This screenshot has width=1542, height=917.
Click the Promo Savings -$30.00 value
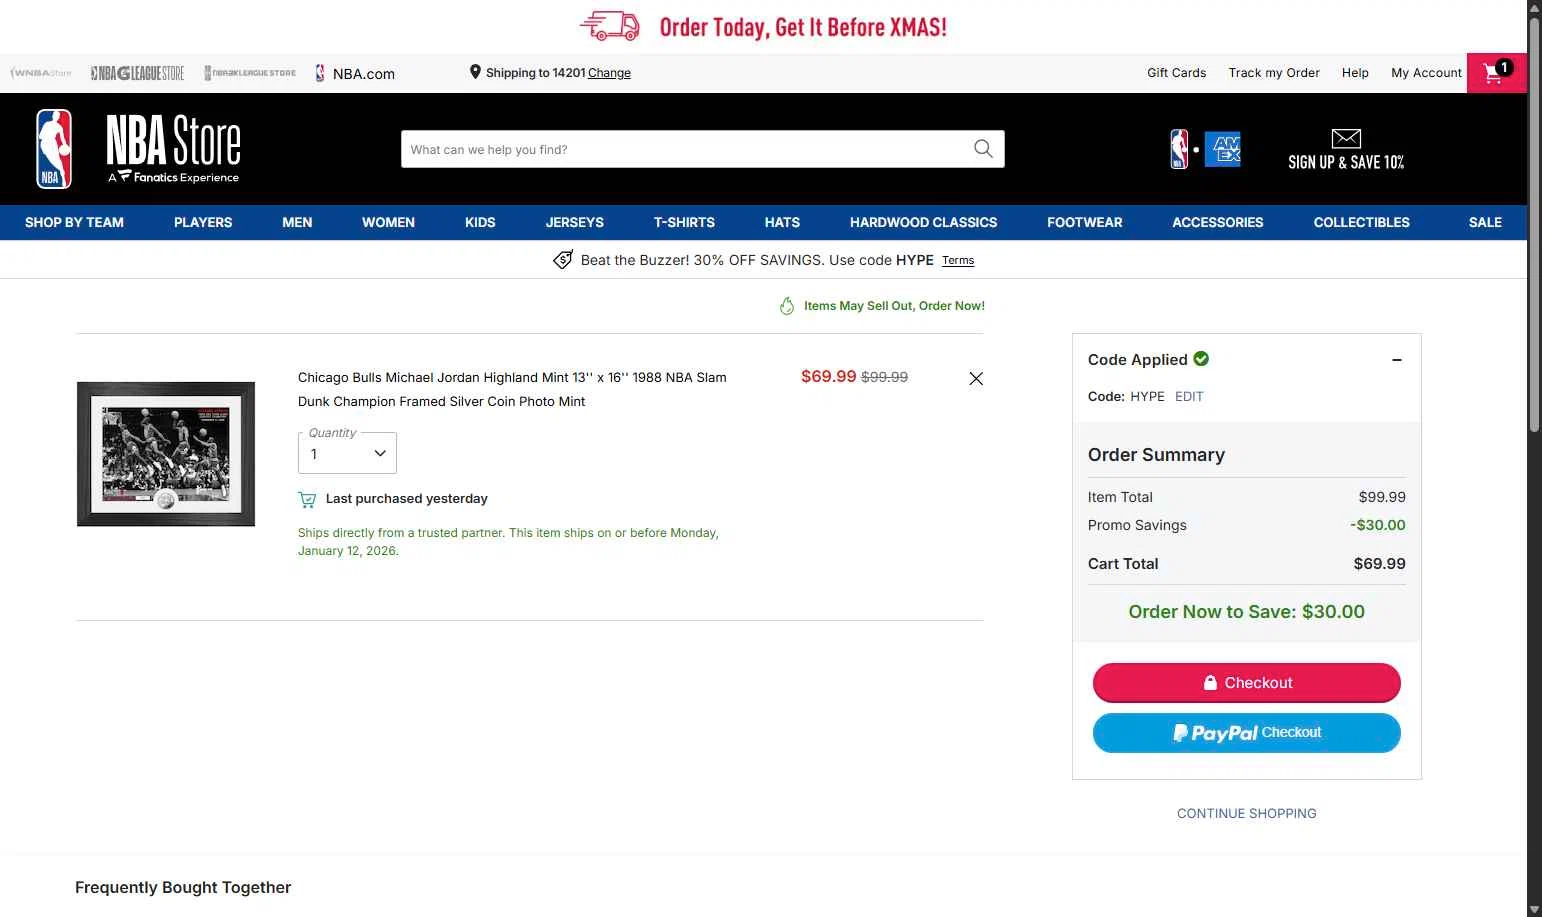(x=1377, y=525)
